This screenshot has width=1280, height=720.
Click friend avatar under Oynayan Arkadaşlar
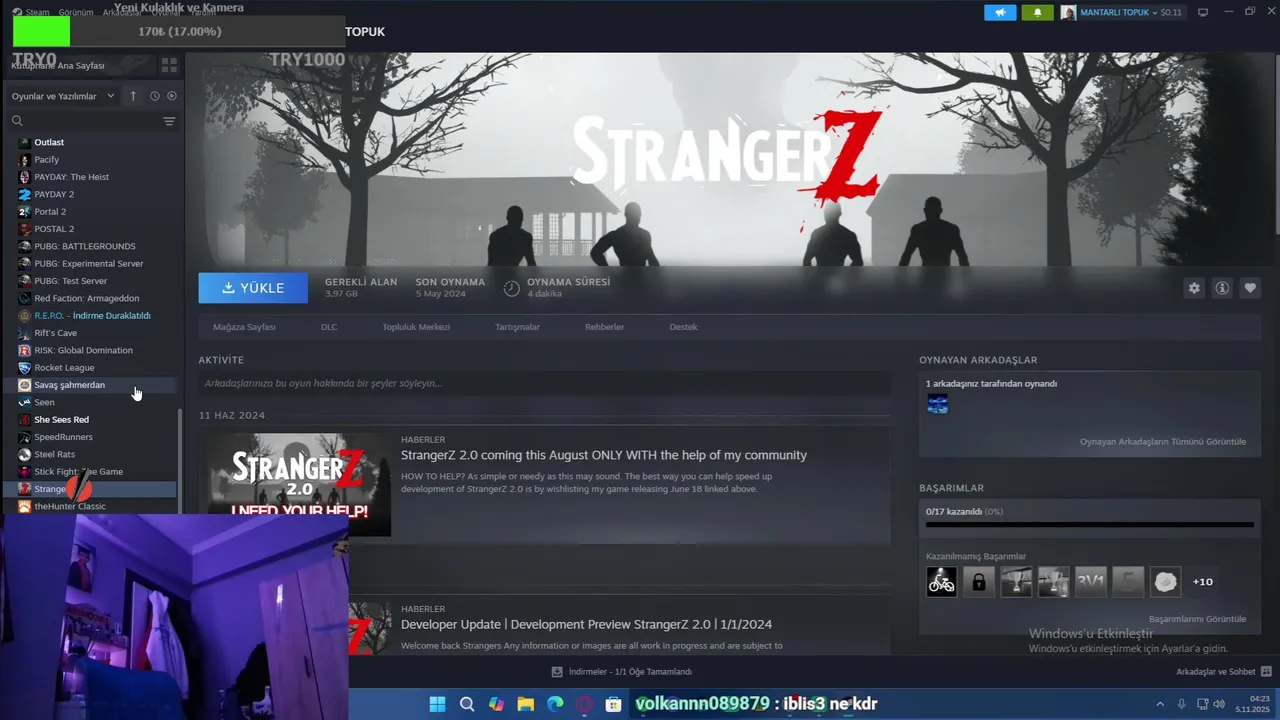[x=937, y=403]
